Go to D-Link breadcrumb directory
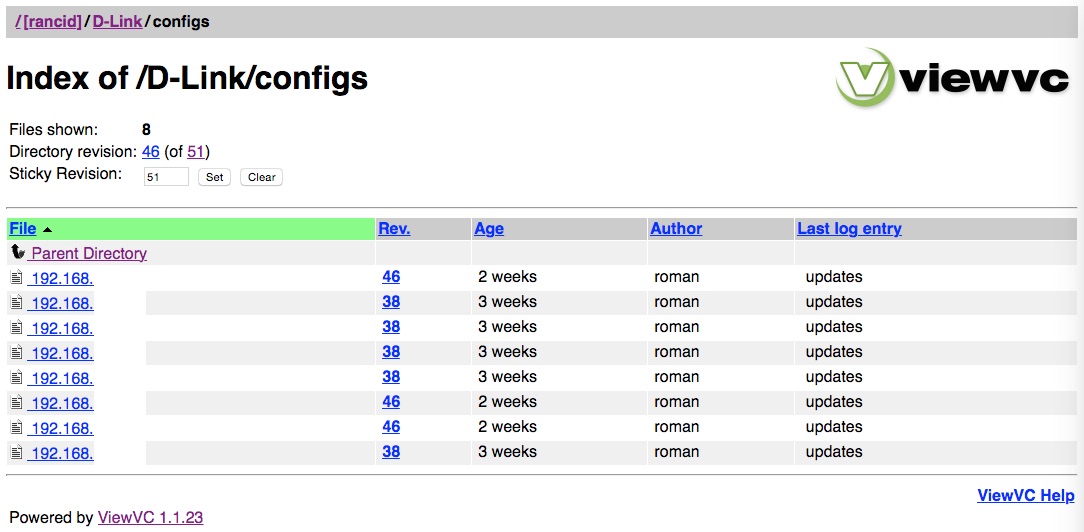The image size is (1084, 532). pos(117,21)
